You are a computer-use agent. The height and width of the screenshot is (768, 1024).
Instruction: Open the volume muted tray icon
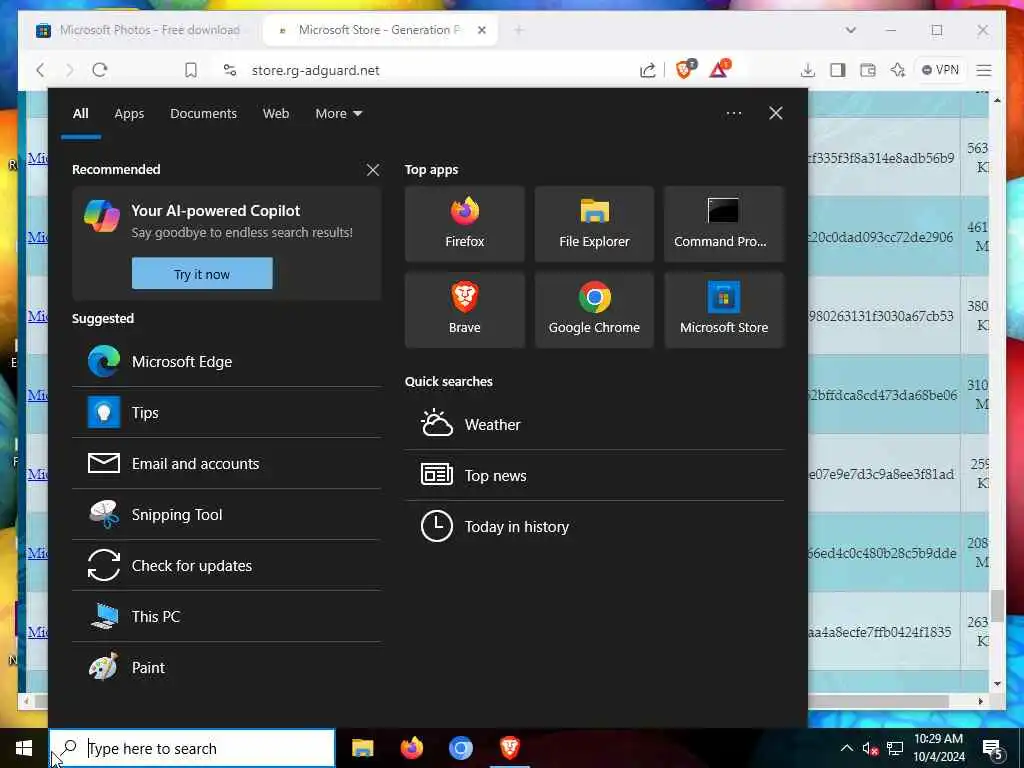coord(870,748)
